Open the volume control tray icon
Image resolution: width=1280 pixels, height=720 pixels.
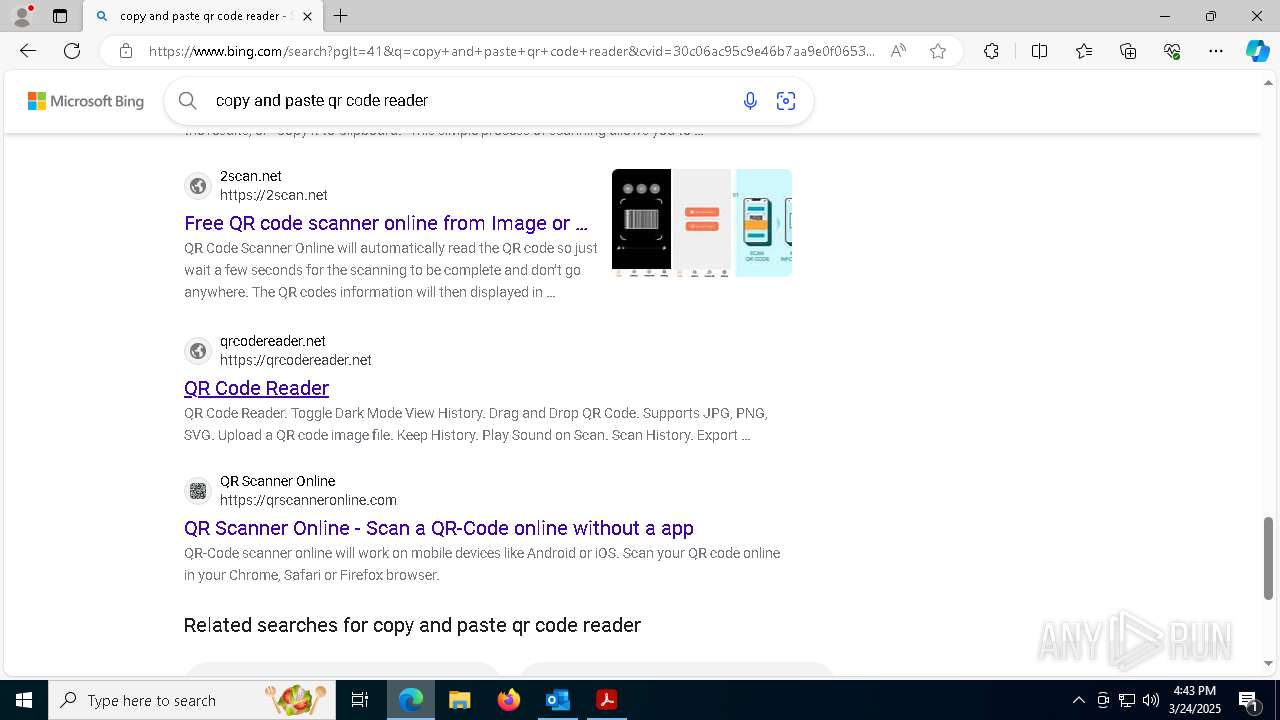[x=1151, y=700]
